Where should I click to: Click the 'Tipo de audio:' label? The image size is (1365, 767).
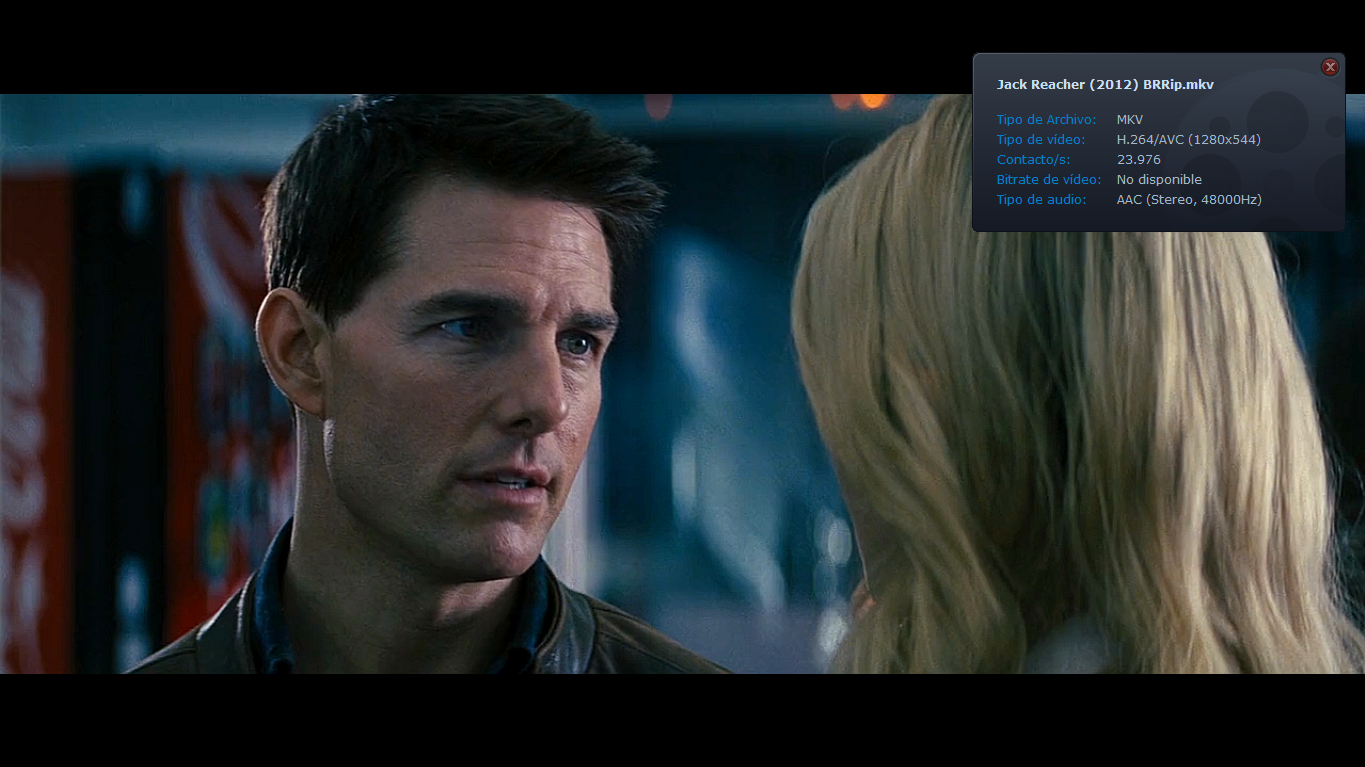pos(1042,200)
